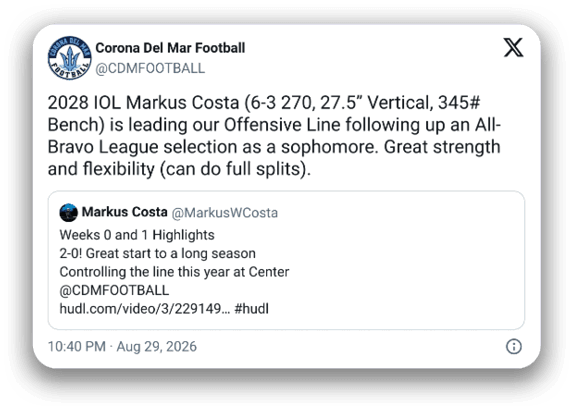Click the X logo in the tweet corner

[513, 48]
